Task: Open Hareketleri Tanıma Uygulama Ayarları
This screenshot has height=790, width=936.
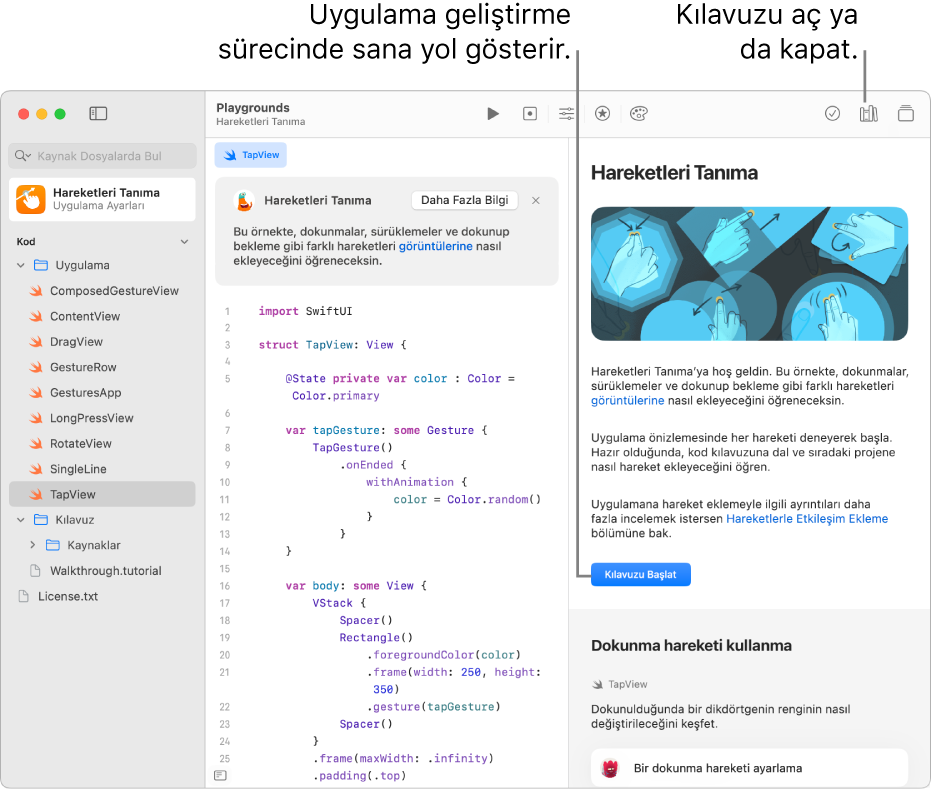Action: pos(103,199)
